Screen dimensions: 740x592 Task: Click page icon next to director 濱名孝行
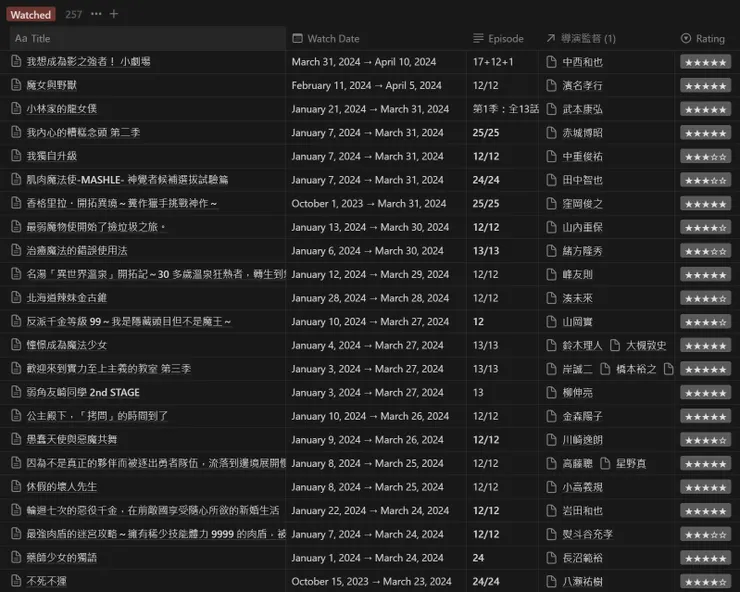pyautogui.click(x=551, y=85)
